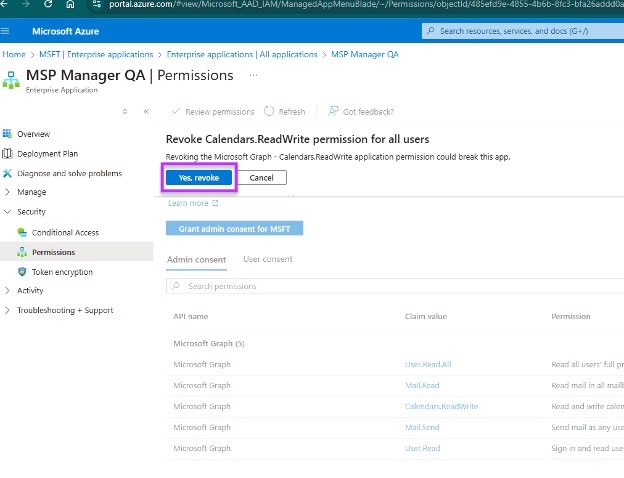Open the Mail.Read claim link
624x478 pixels.
(422, 385)
